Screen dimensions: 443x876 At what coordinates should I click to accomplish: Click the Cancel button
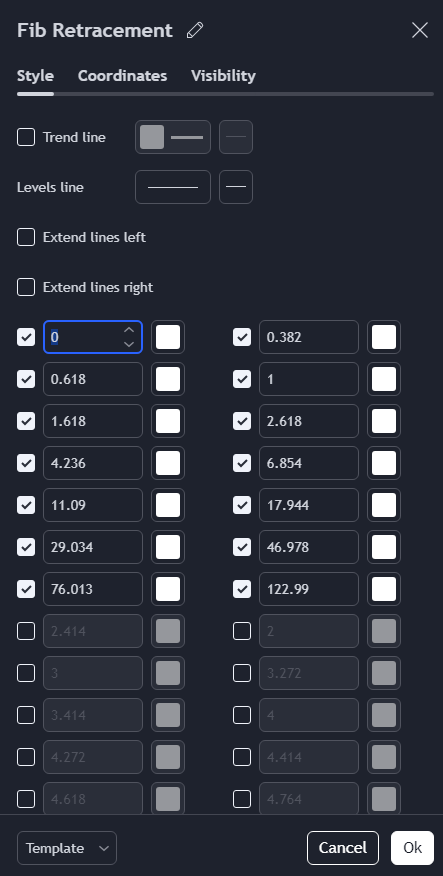[x=343, y=848]
